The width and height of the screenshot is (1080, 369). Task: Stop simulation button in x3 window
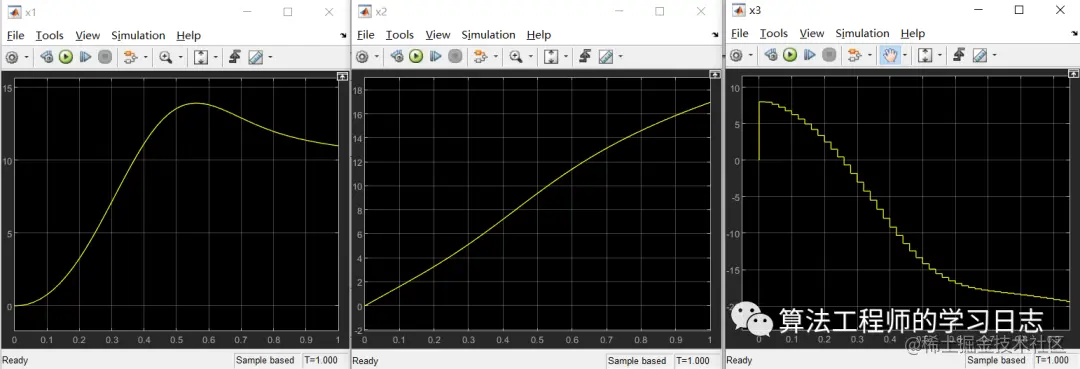[829, 55]
